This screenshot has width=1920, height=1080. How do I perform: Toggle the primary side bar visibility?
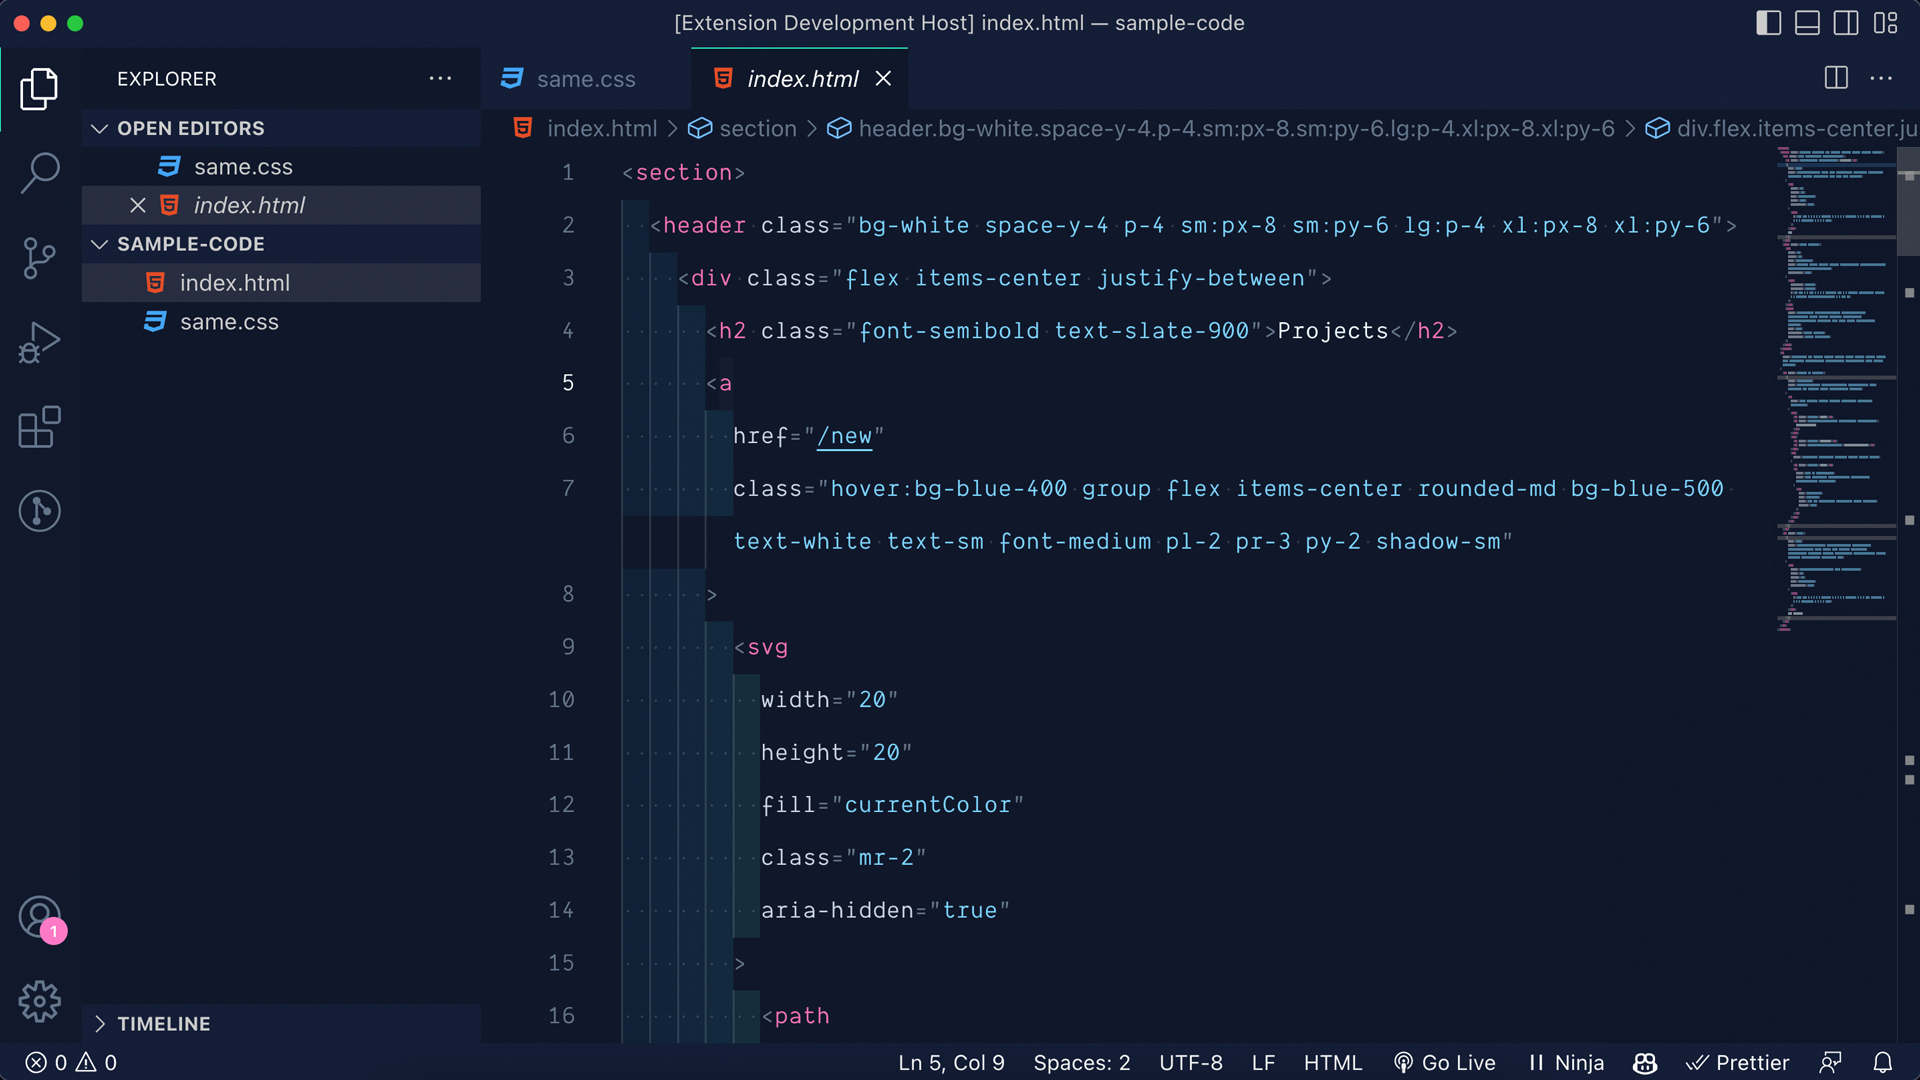coord(1768,23)
